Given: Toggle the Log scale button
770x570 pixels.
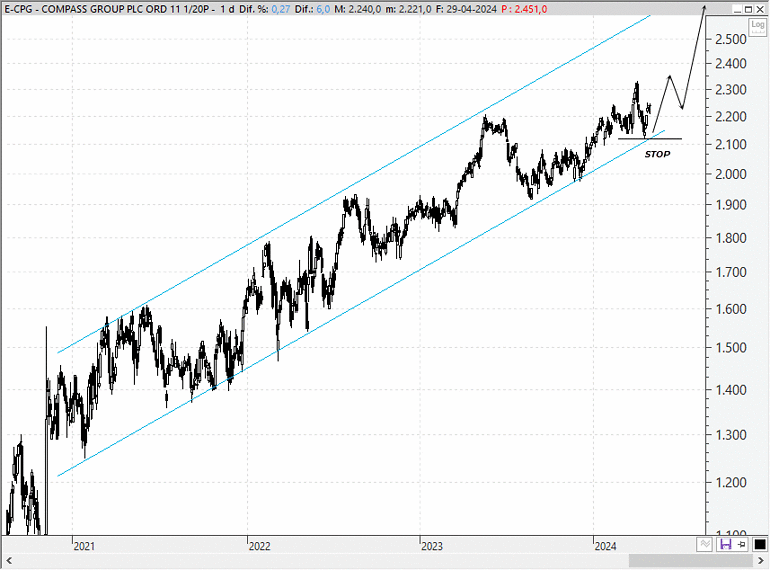Looking at the screenshot, I should click(758, 26).
